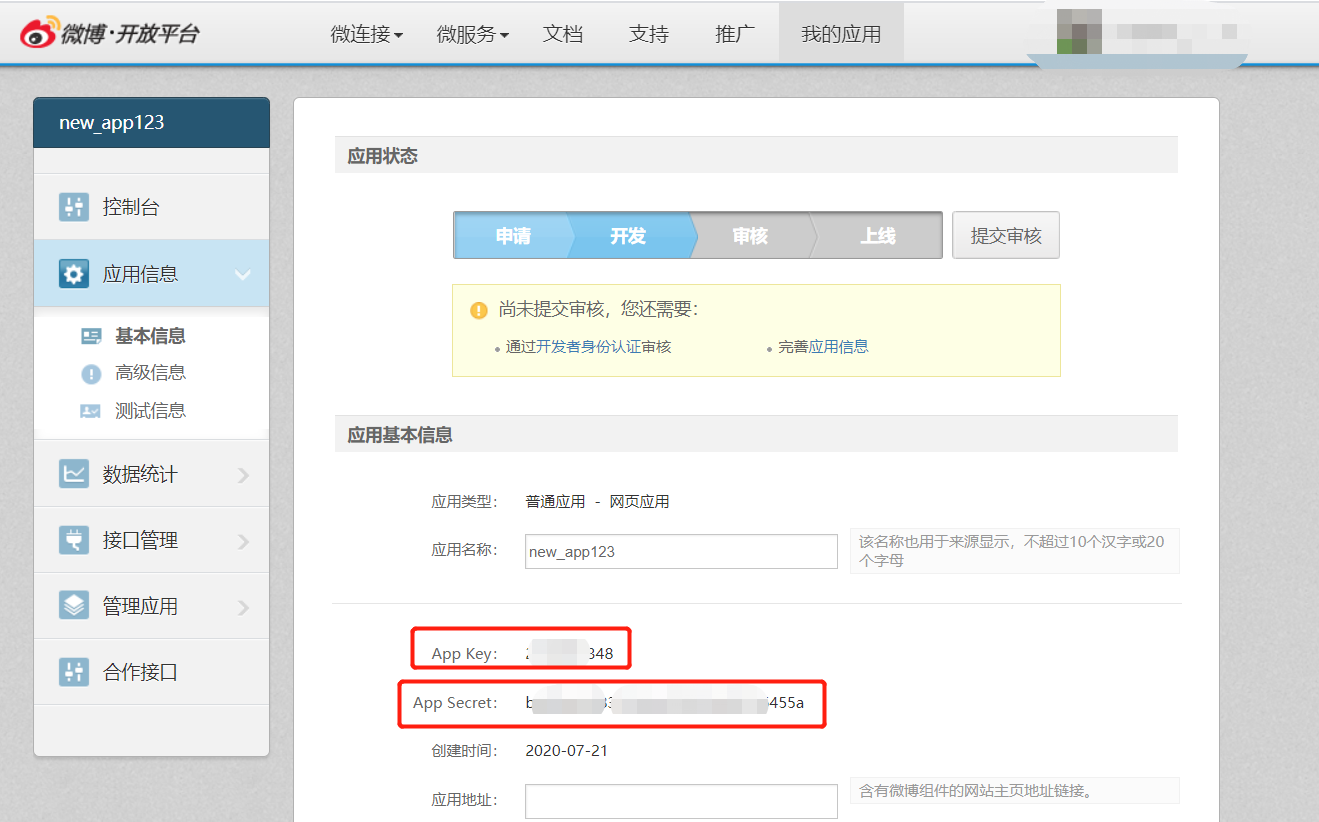Click the 测试信息 icon
This screenshot has width=1319, height=822.
coord(91,411)
